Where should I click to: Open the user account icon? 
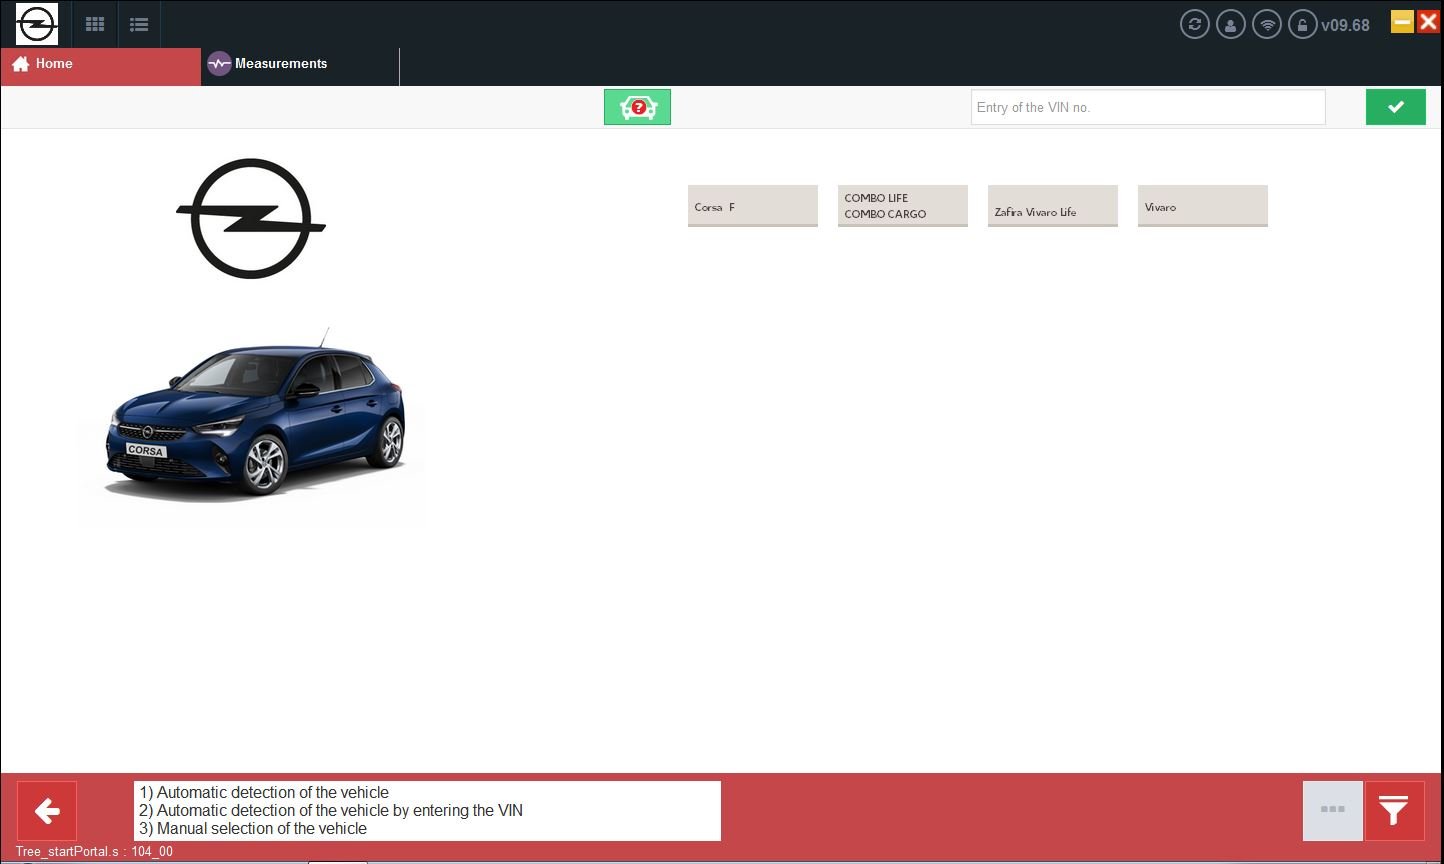(x=1230, y=24)
